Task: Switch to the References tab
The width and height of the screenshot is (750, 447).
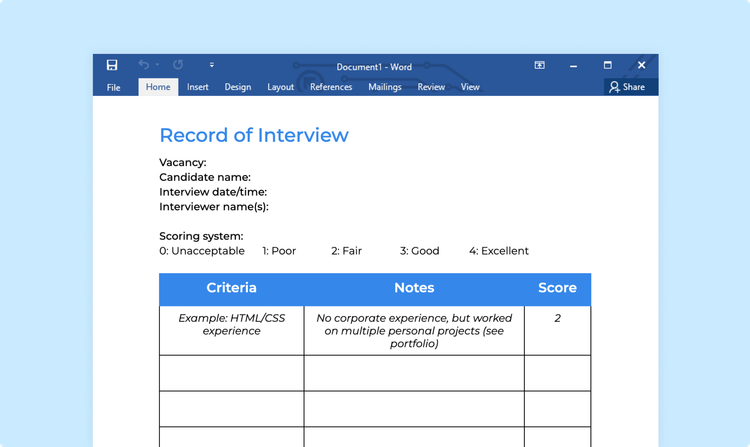Action: [x=331, y=87]
